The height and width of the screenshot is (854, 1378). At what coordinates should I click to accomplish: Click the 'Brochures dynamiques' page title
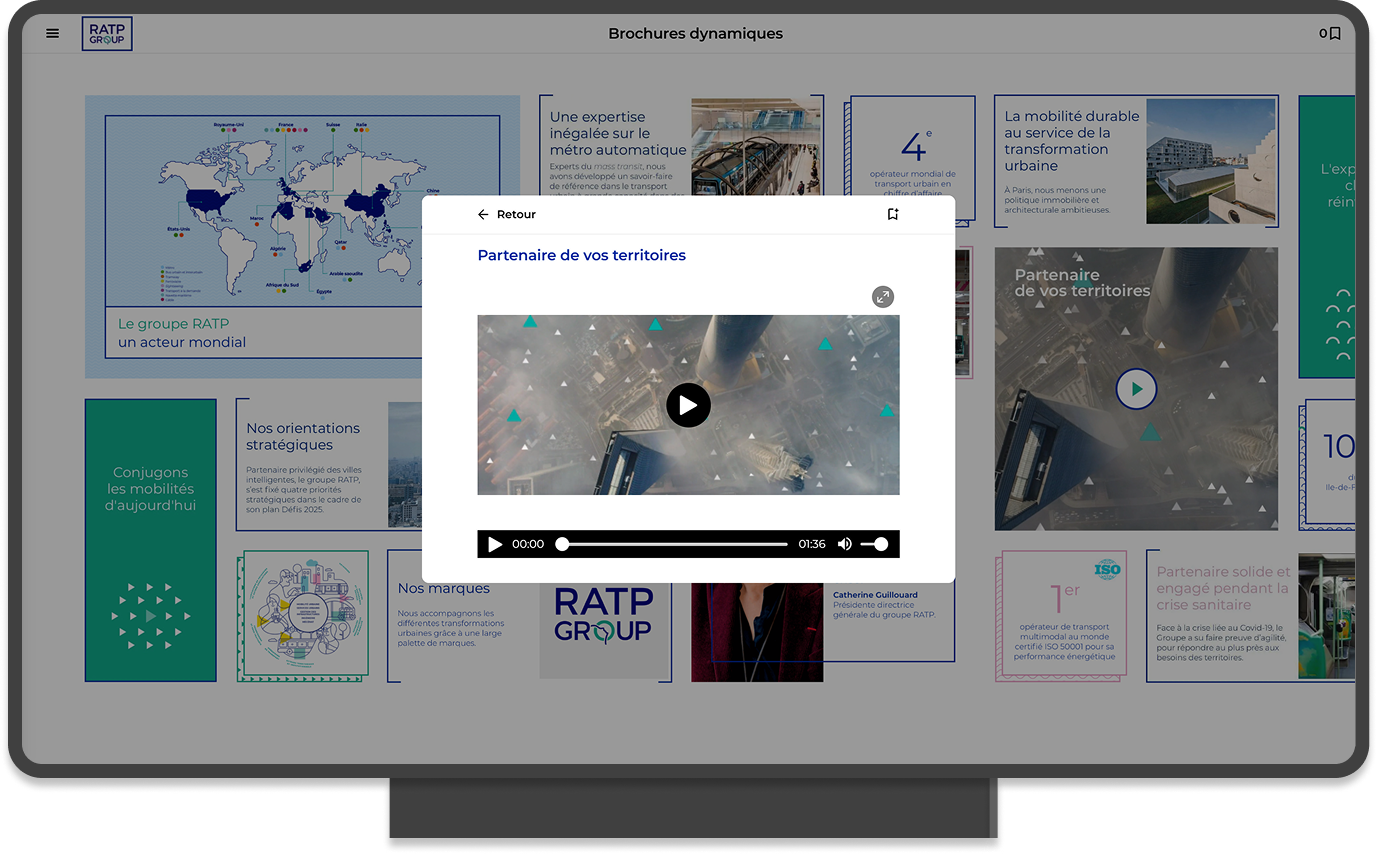[696, 34]
